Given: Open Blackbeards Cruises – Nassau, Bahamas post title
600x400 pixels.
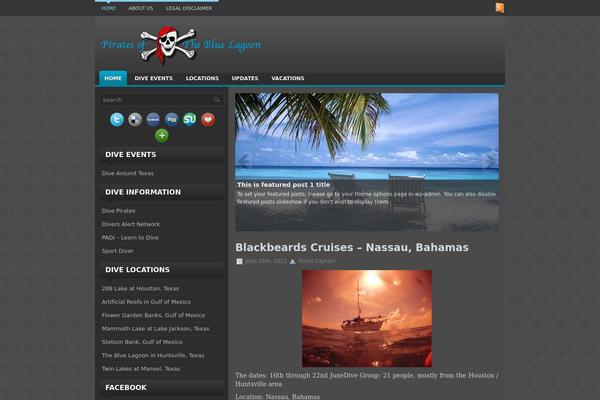Looking at the screenshot, I should click(352, 247).
